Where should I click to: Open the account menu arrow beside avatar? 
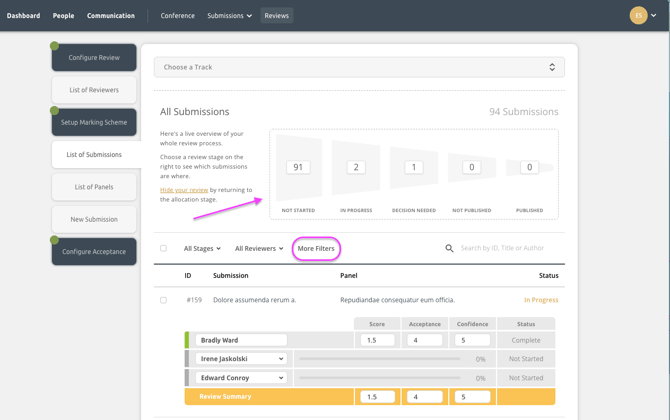[654, 16]
